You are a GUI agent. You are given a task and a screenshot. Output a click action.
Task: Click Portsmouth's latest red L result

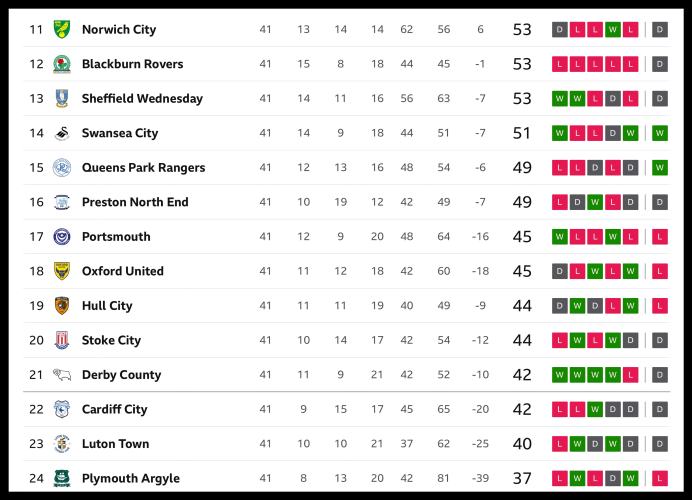coord(660,237)
